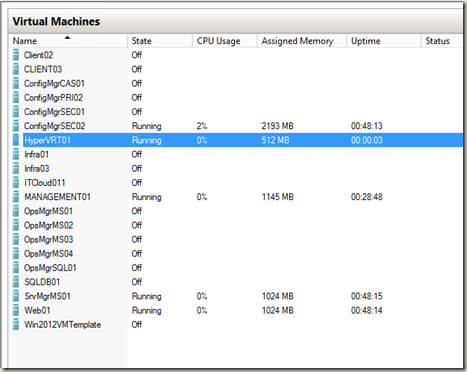Select the Web01 virtual machine name

coord(37,310)
